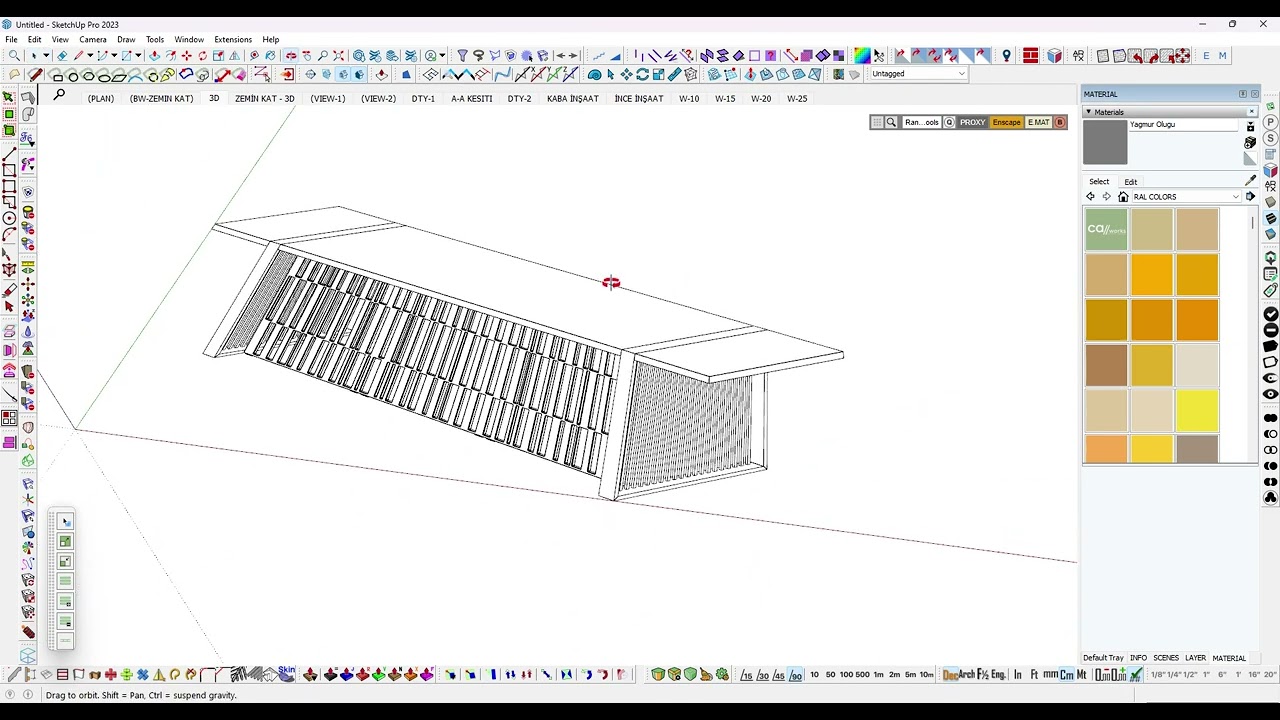This screenshot has height=720, width=1280.
Task: Switch to Edit tab in Materials
Action: (x=1130, y=181)
